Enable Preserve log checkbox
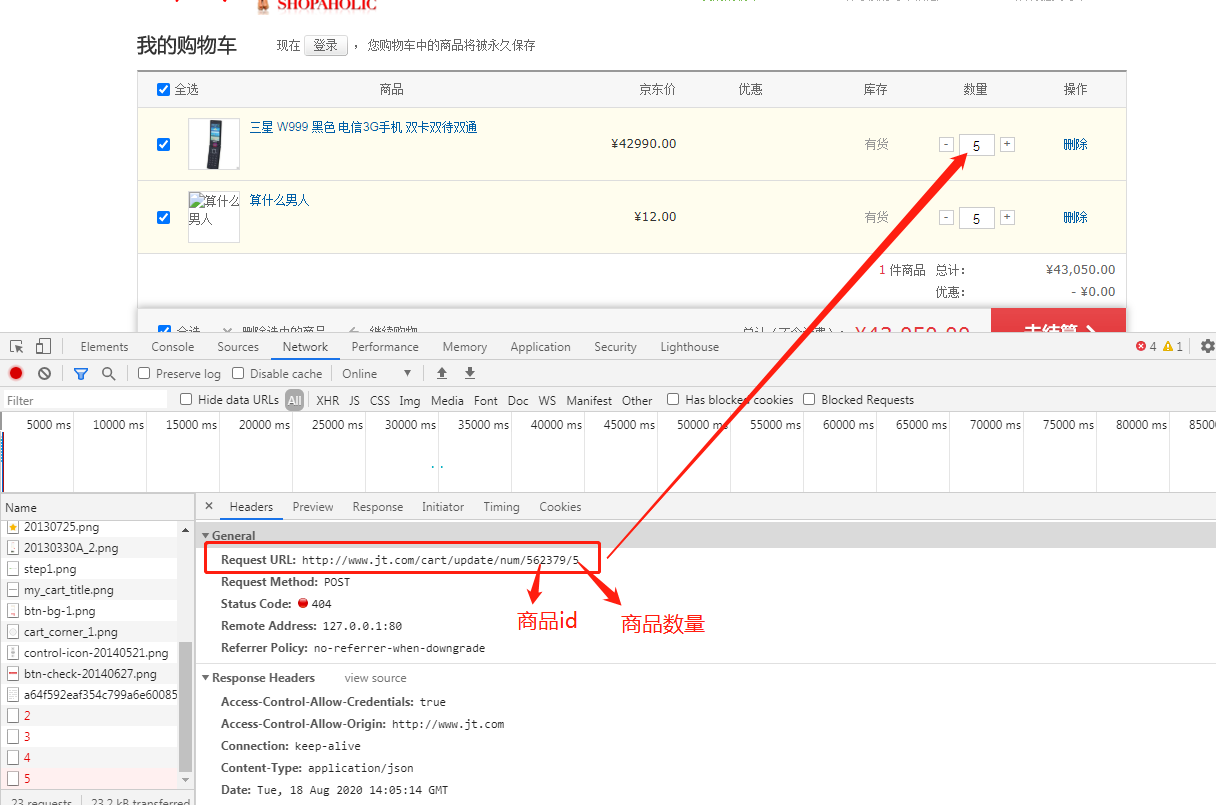The image size is (1216, 805). [145, 373]
